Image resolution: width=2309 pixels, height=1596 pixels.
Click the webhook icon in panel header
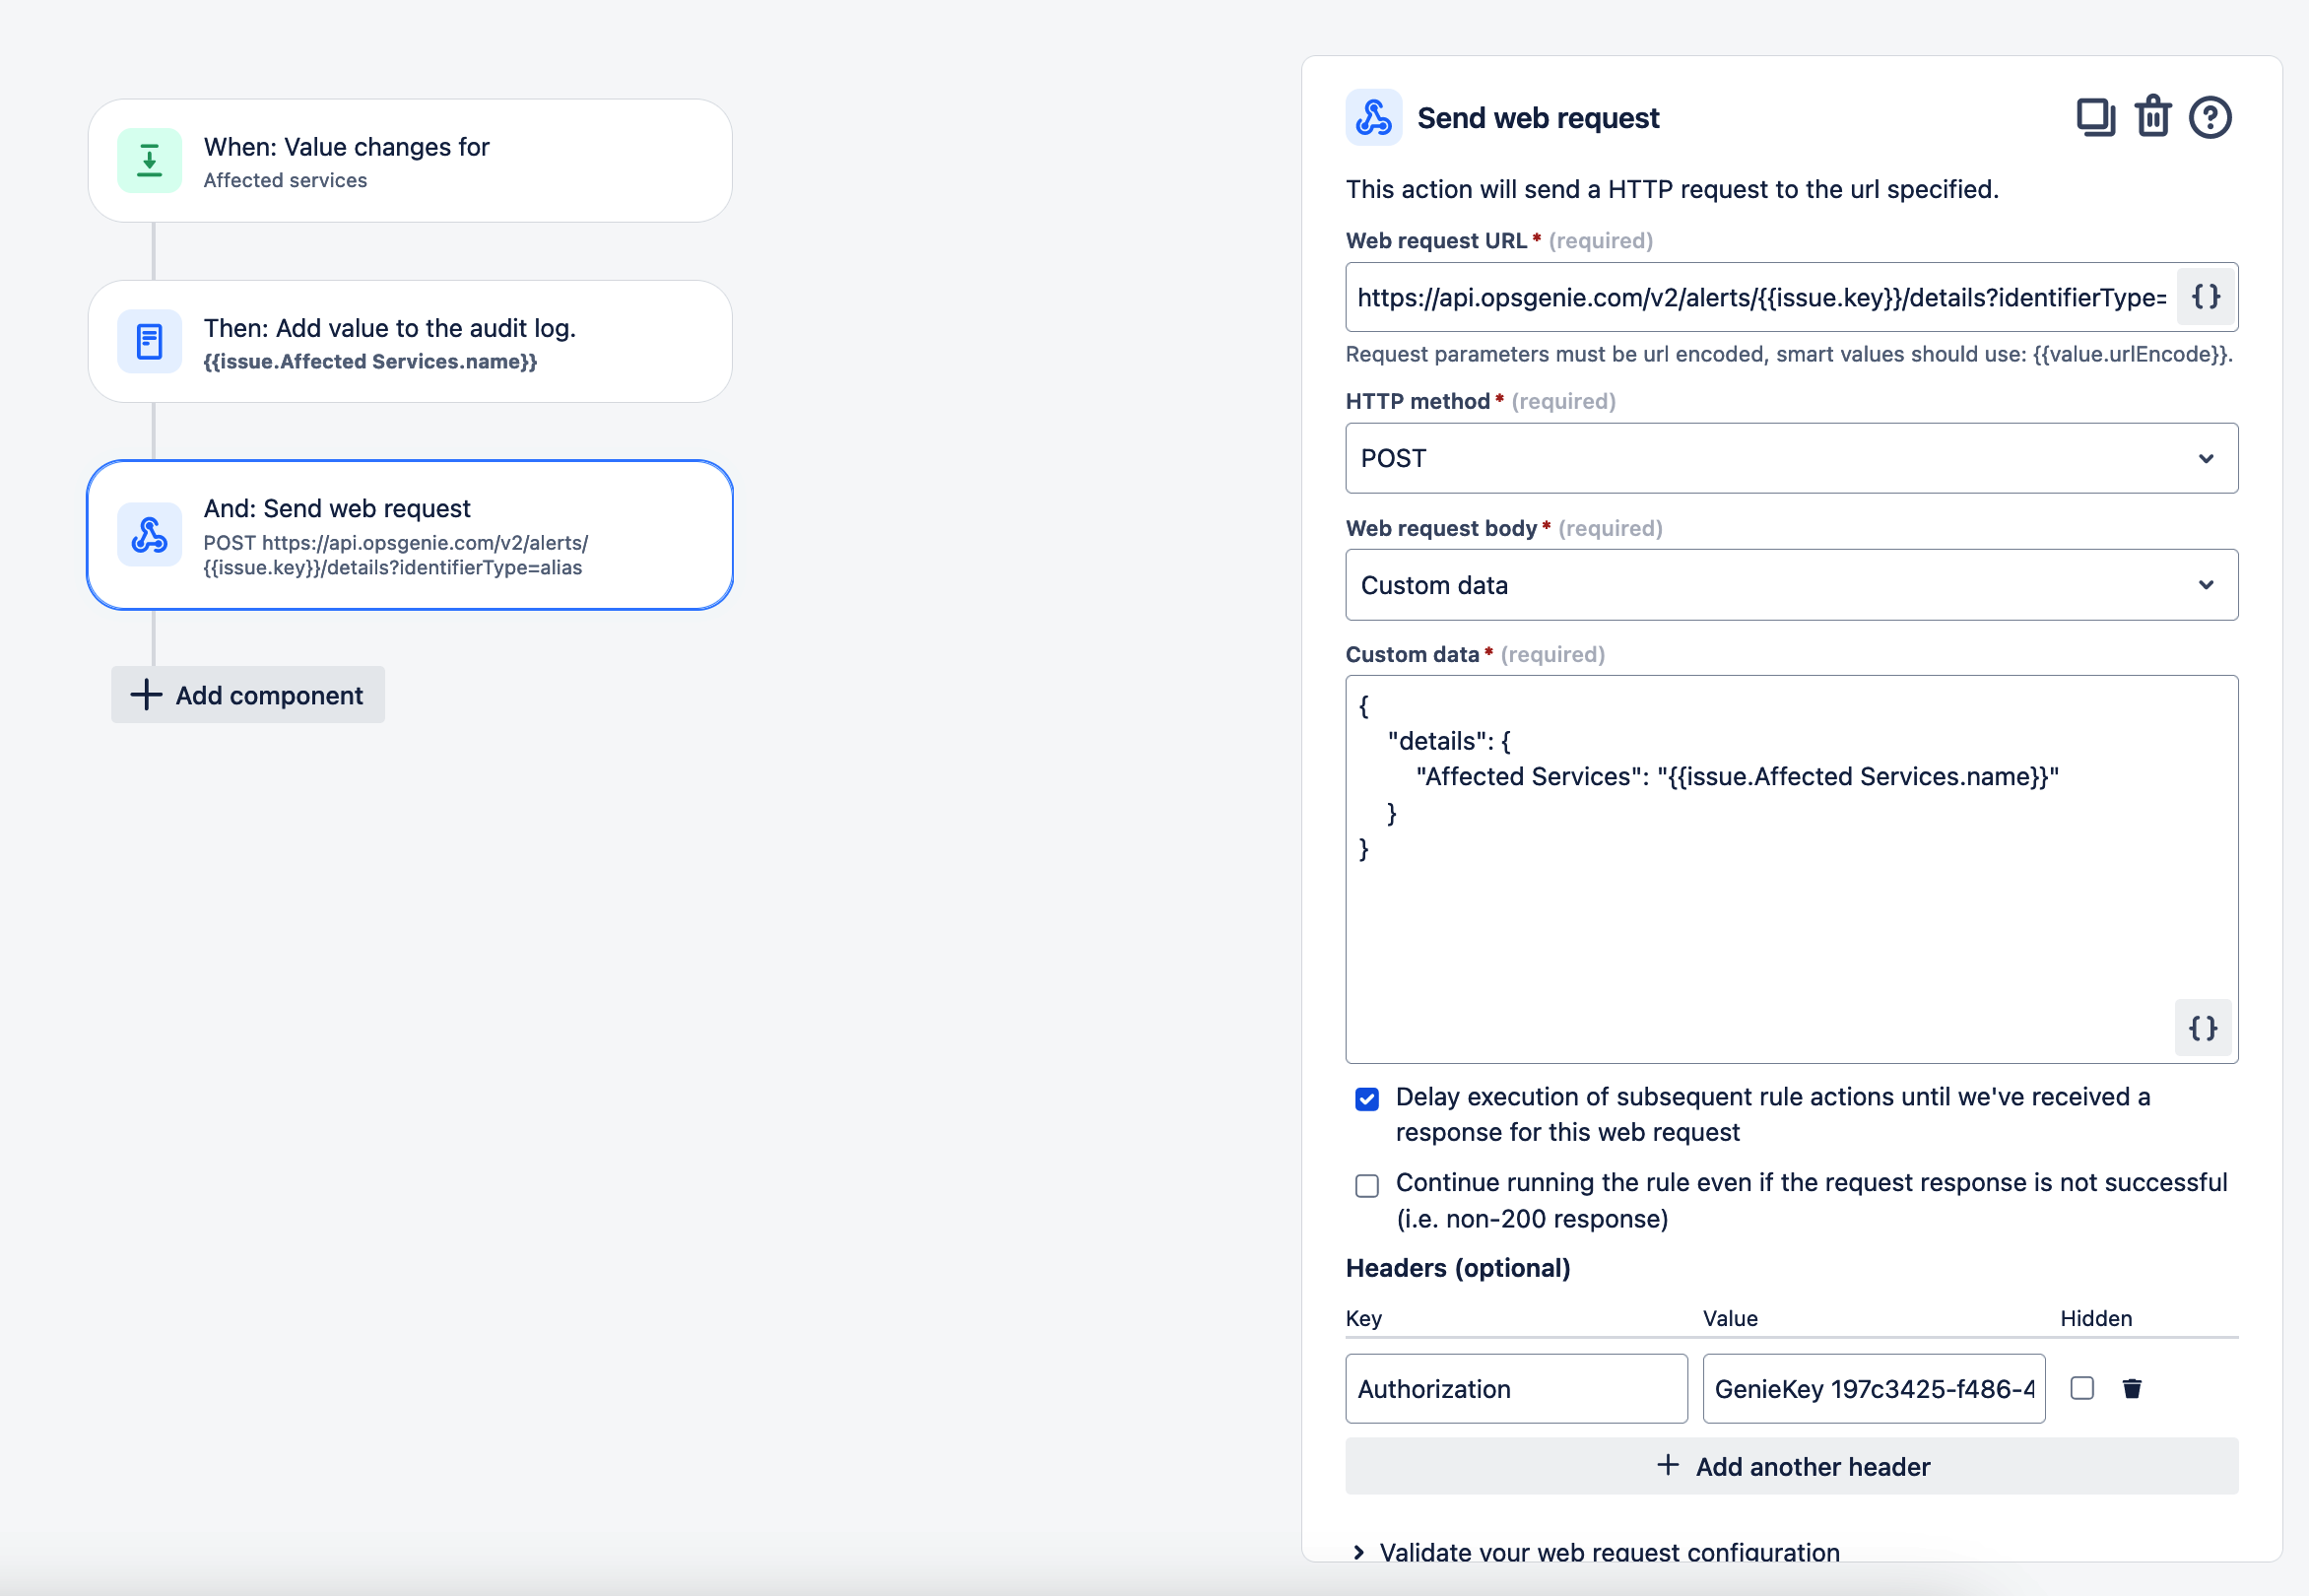point(1373,117)
